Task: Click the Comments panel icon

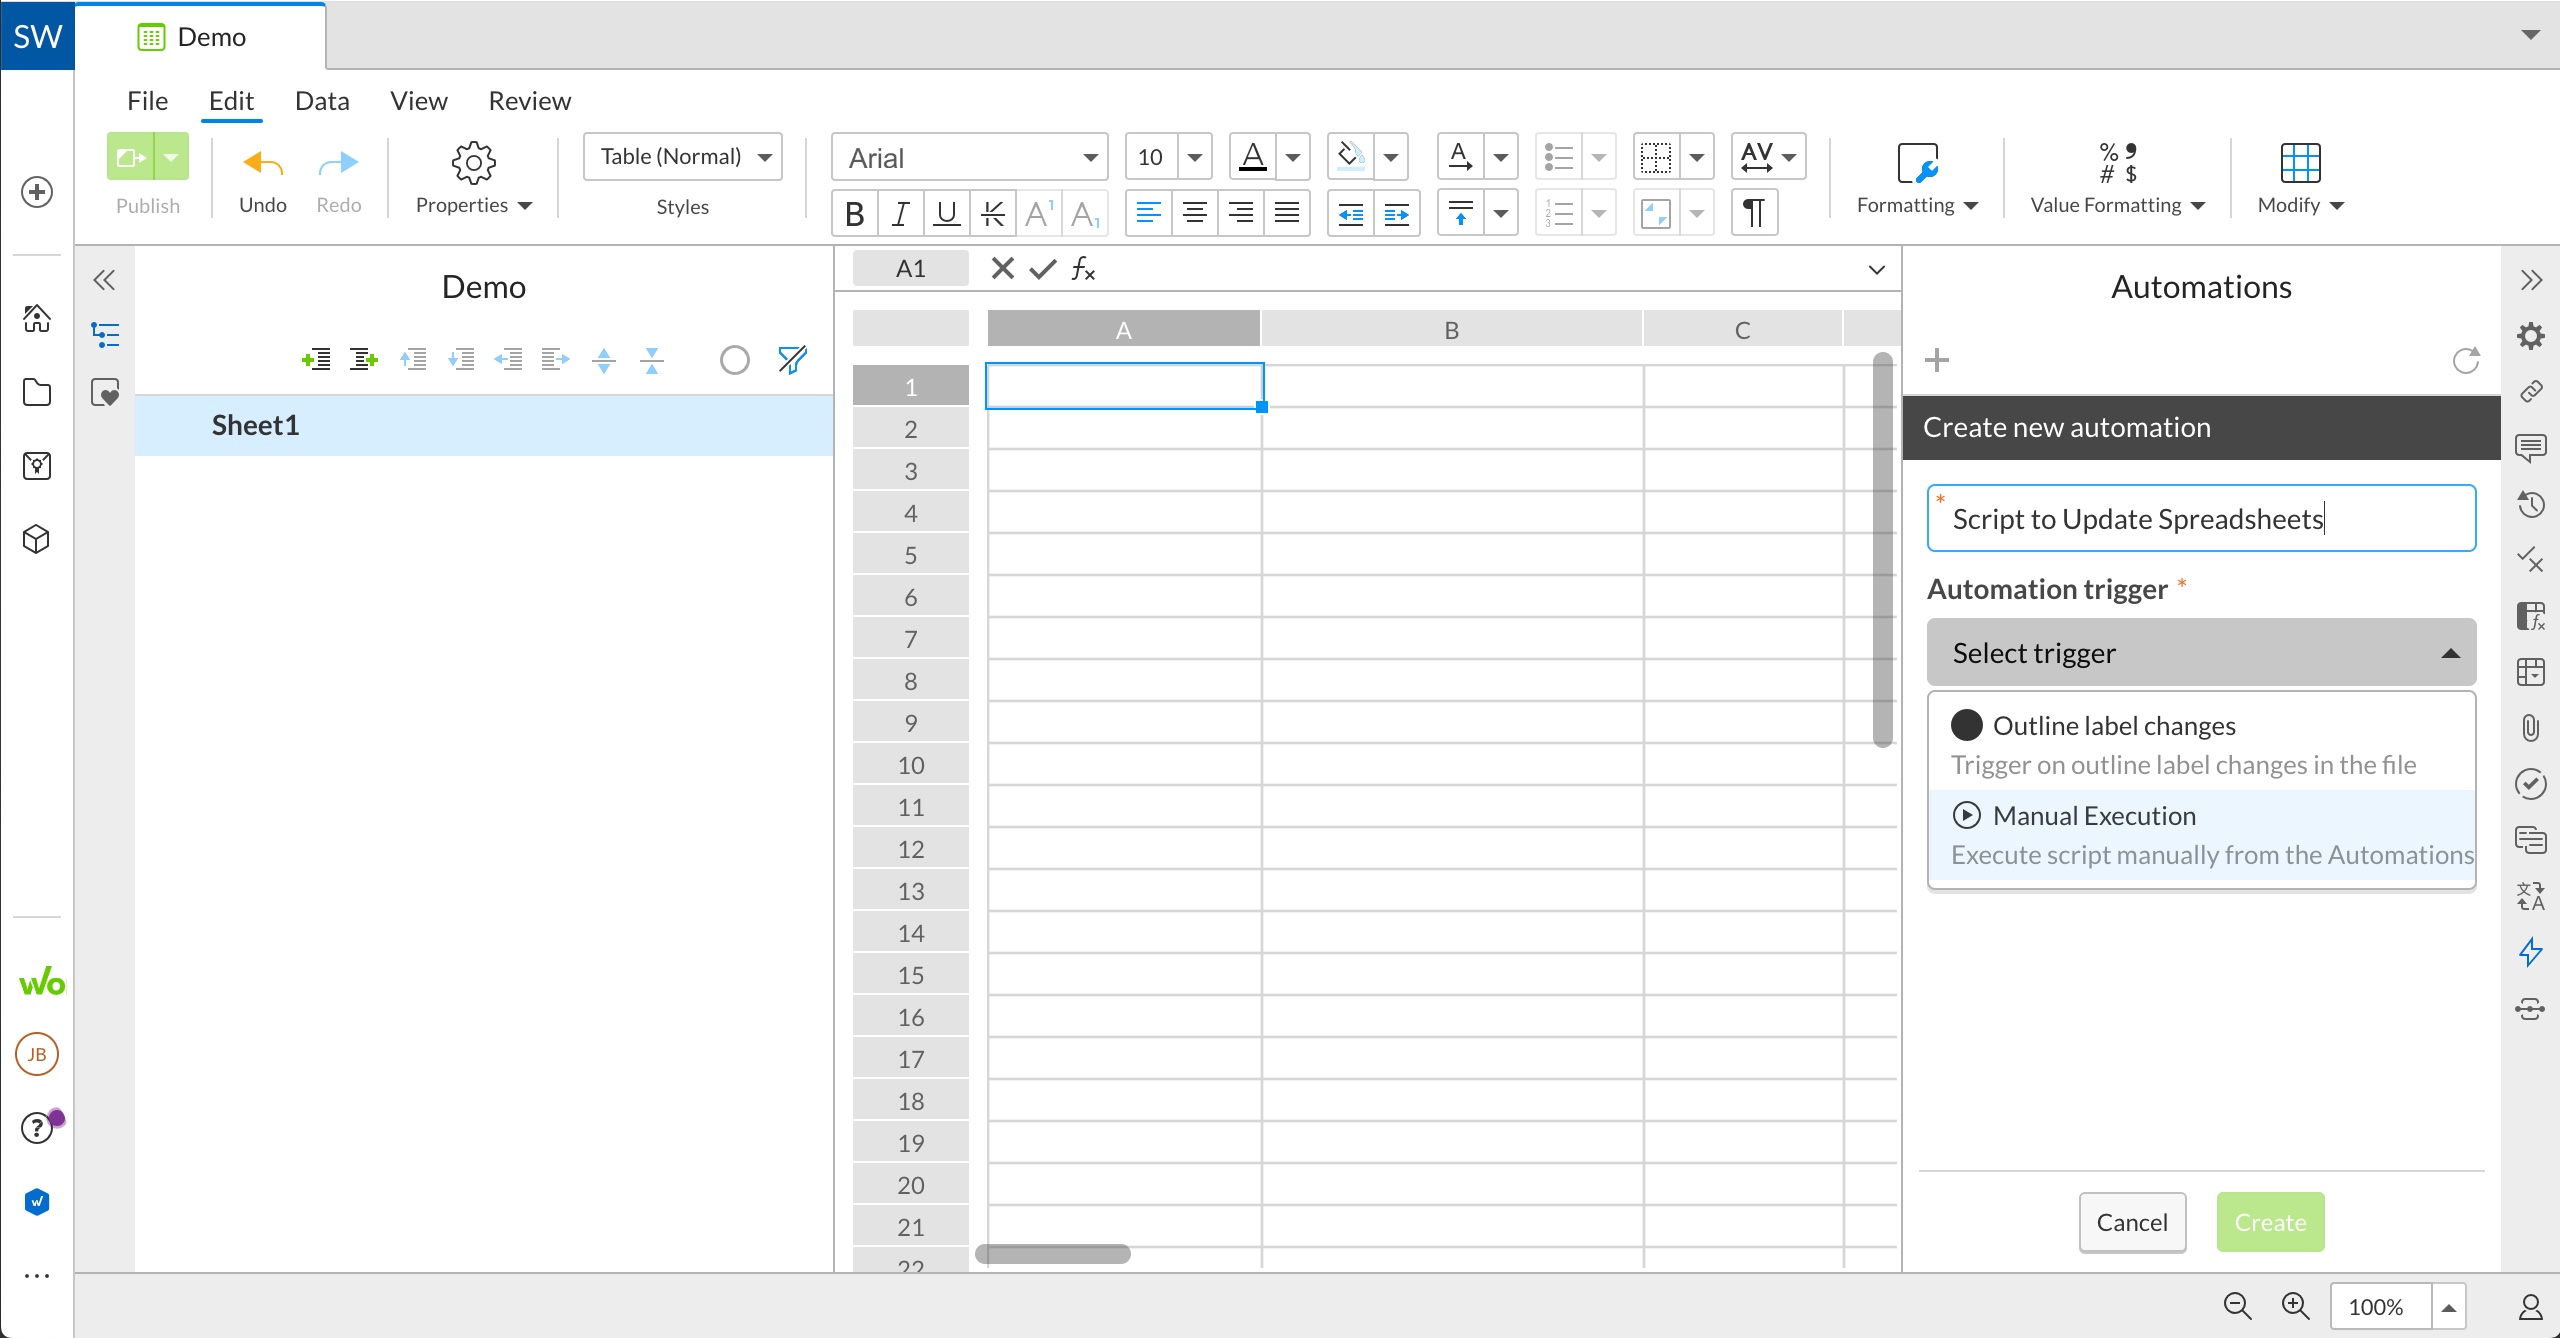Action: [x=2530, y=447]
